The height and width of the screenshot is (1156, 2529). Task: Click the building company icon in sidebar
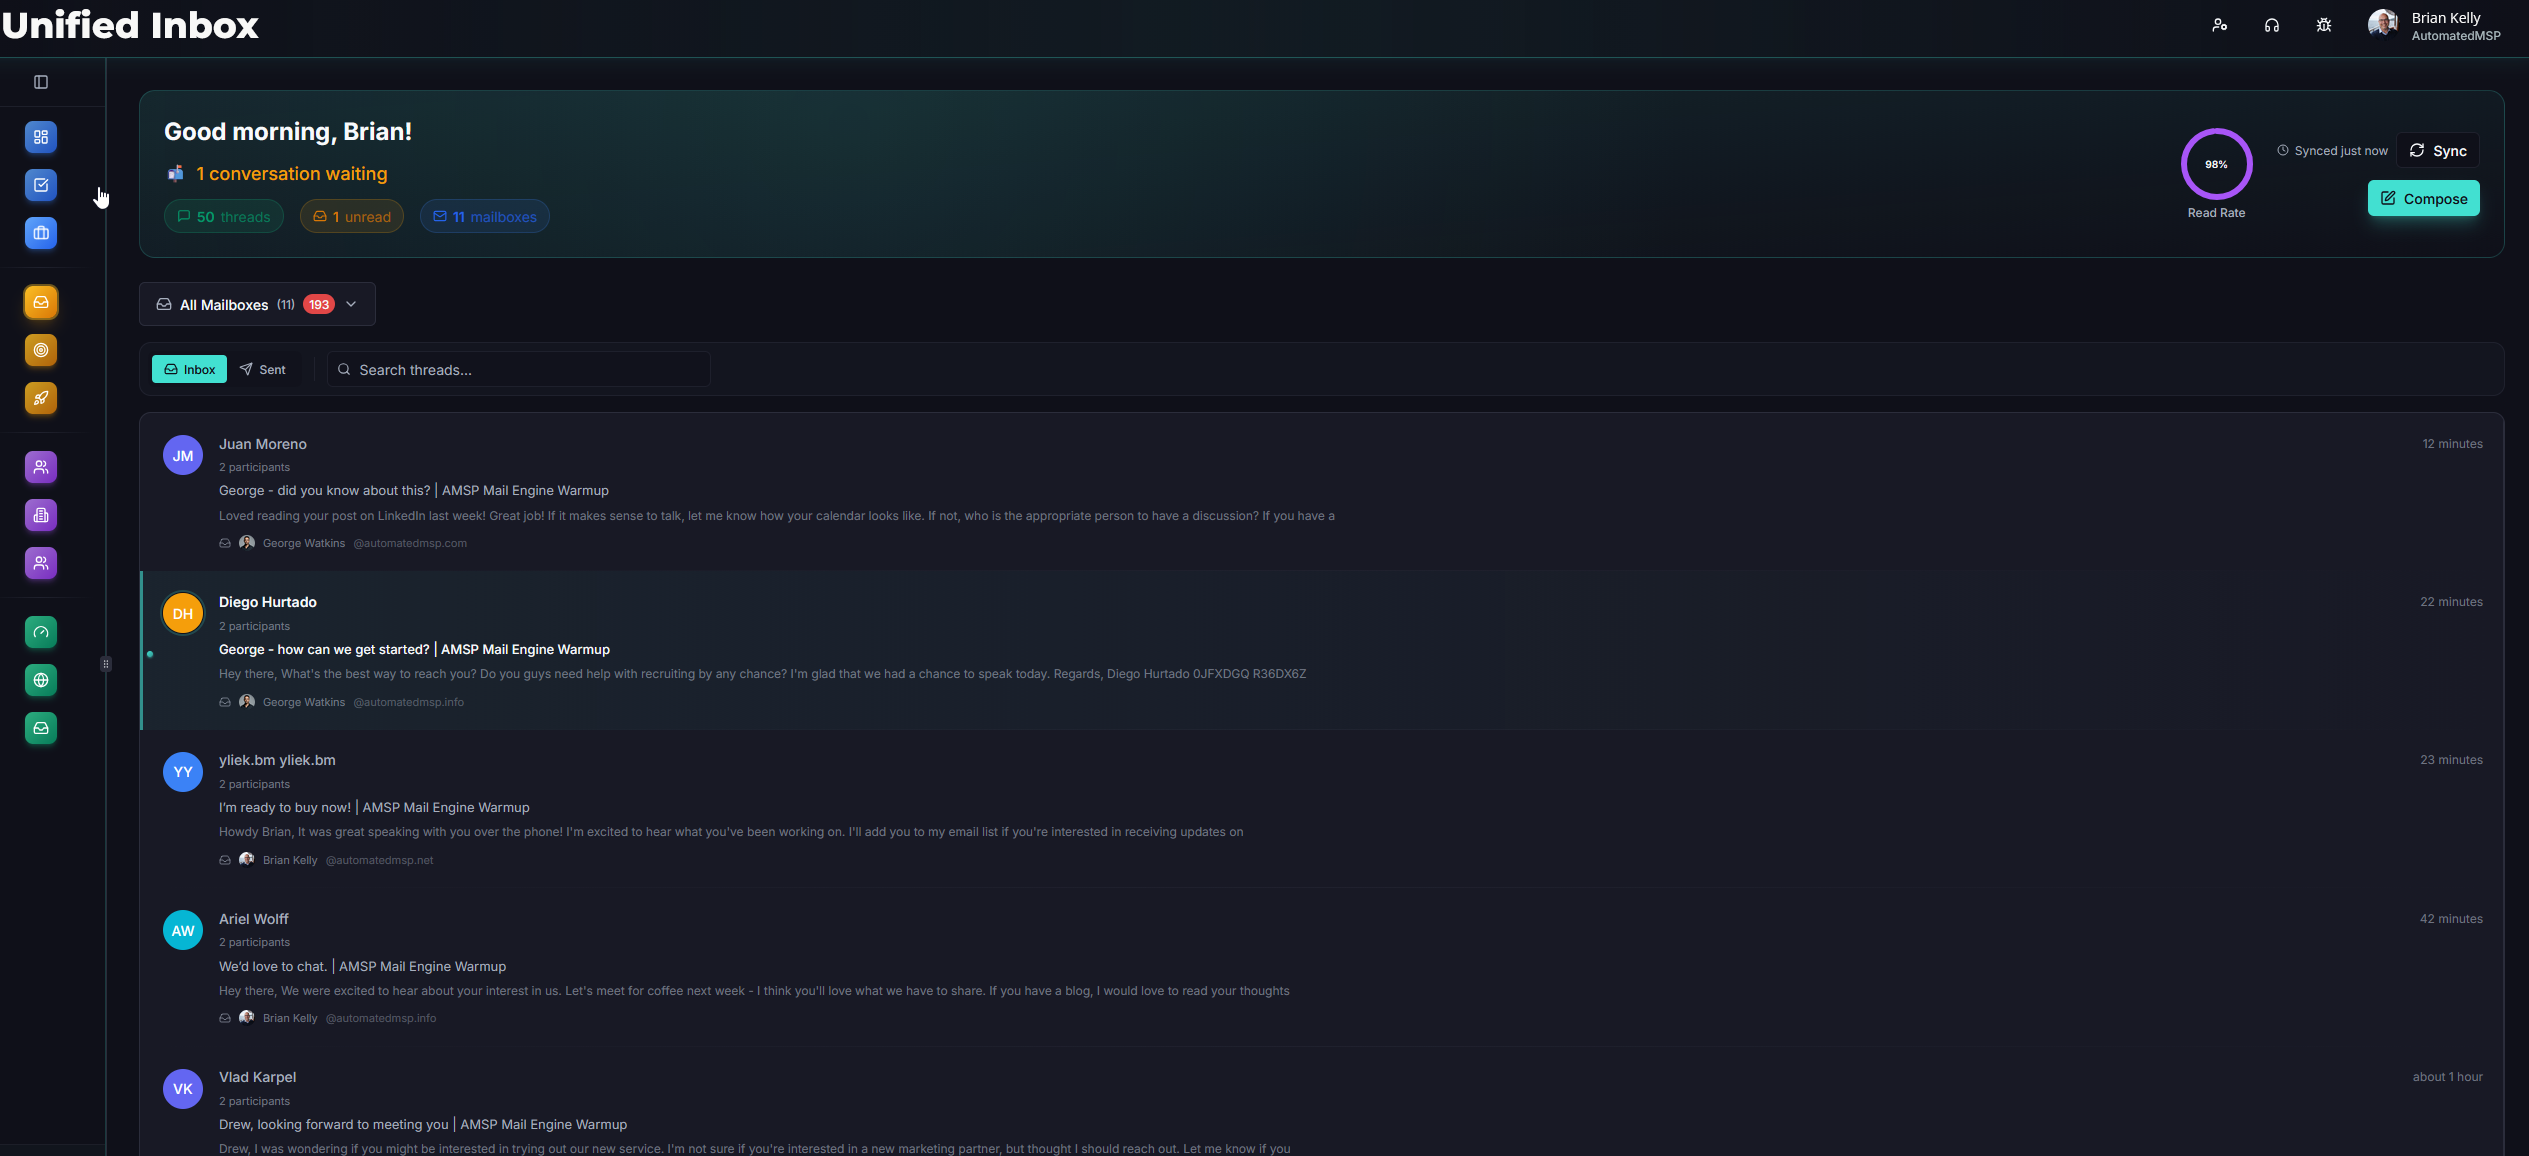point(41,515)
